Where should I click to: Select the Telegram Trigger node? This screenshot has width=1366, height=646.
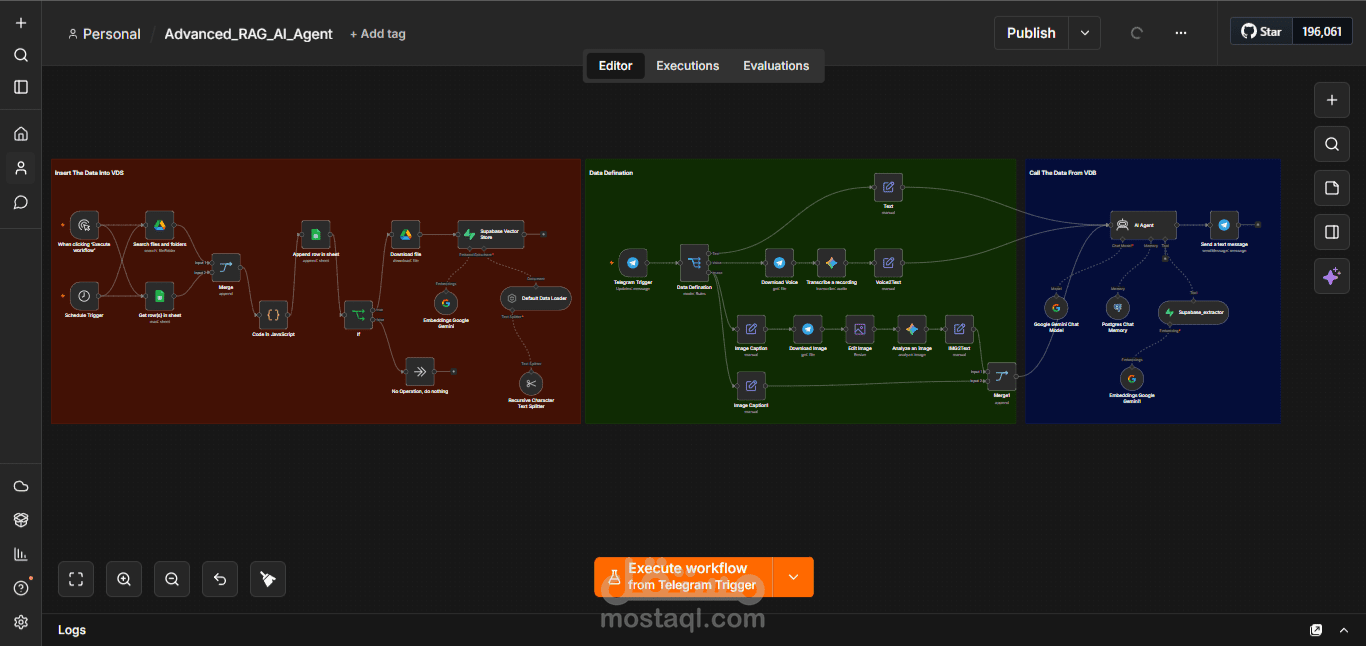pyautogui.click(x=632, y=263)
